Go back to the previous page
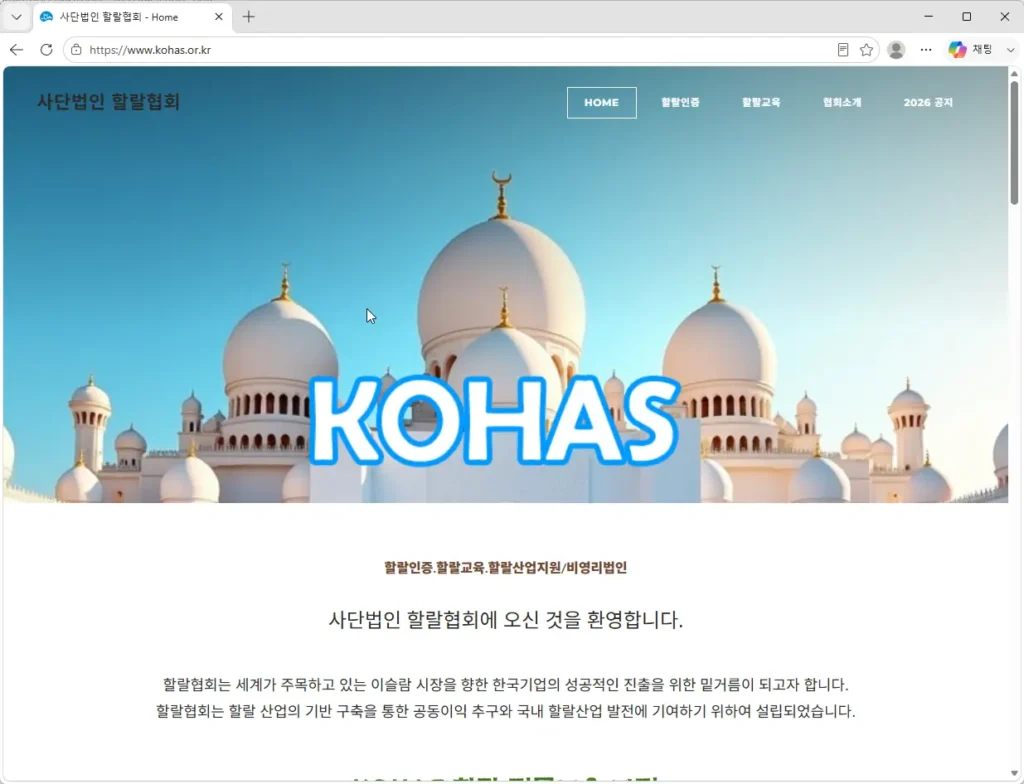This screenshot has height=784, width=1024. click(x=16, y=50)
